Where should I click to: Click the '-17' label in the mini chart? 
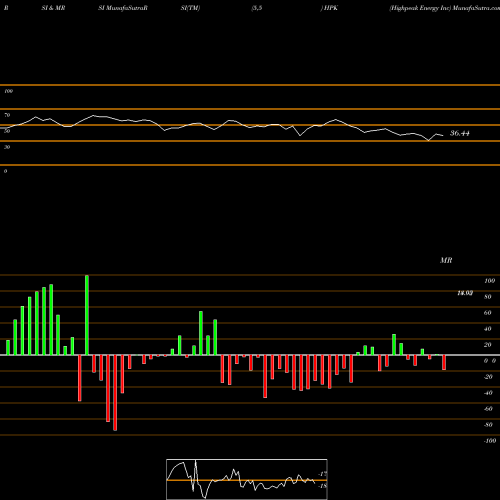coord(323,474)
